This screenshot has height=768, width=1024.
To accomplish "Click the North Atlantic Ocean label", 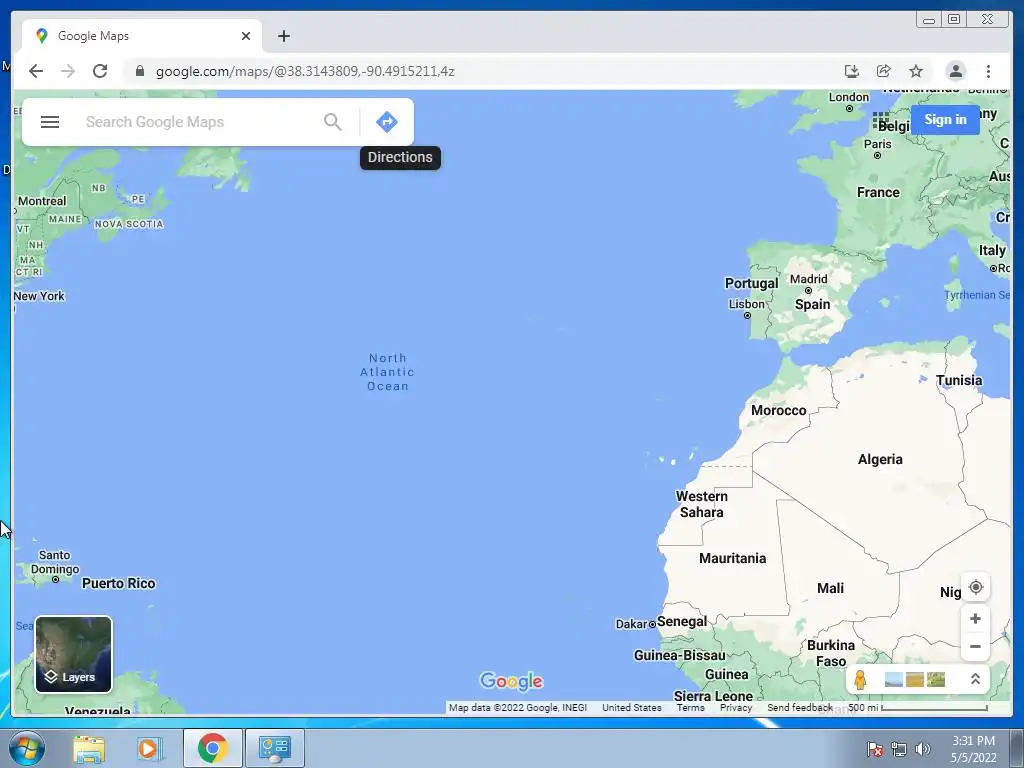I will coord(387,372).
